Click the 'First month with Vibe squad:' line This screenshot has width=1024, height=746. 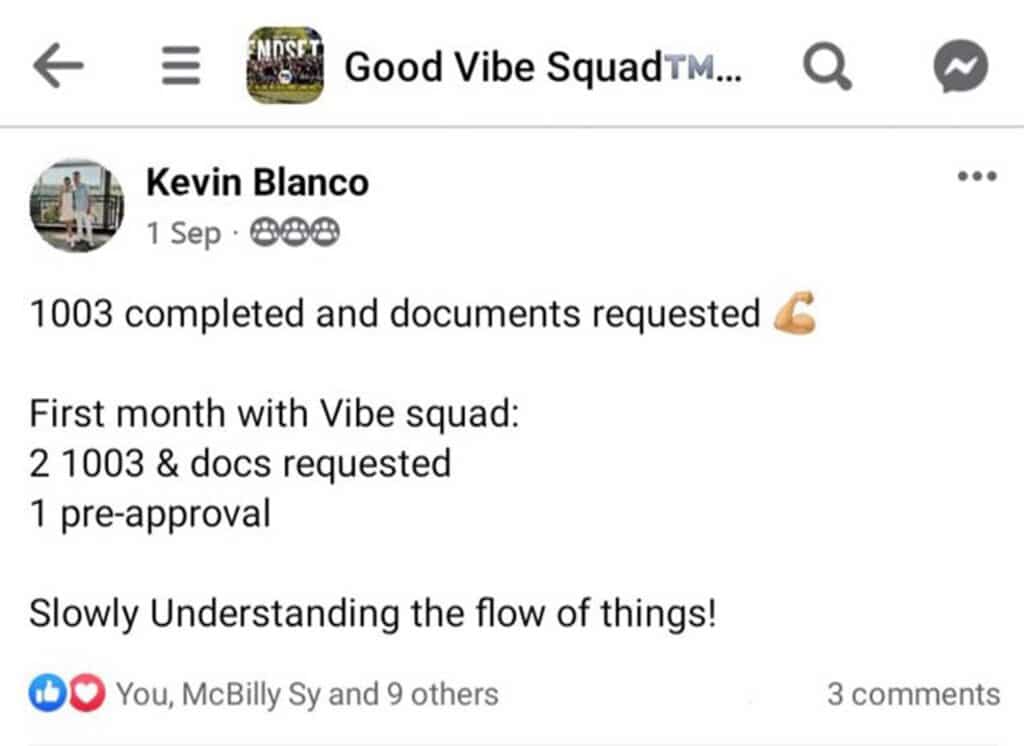(x=274, y=414)
